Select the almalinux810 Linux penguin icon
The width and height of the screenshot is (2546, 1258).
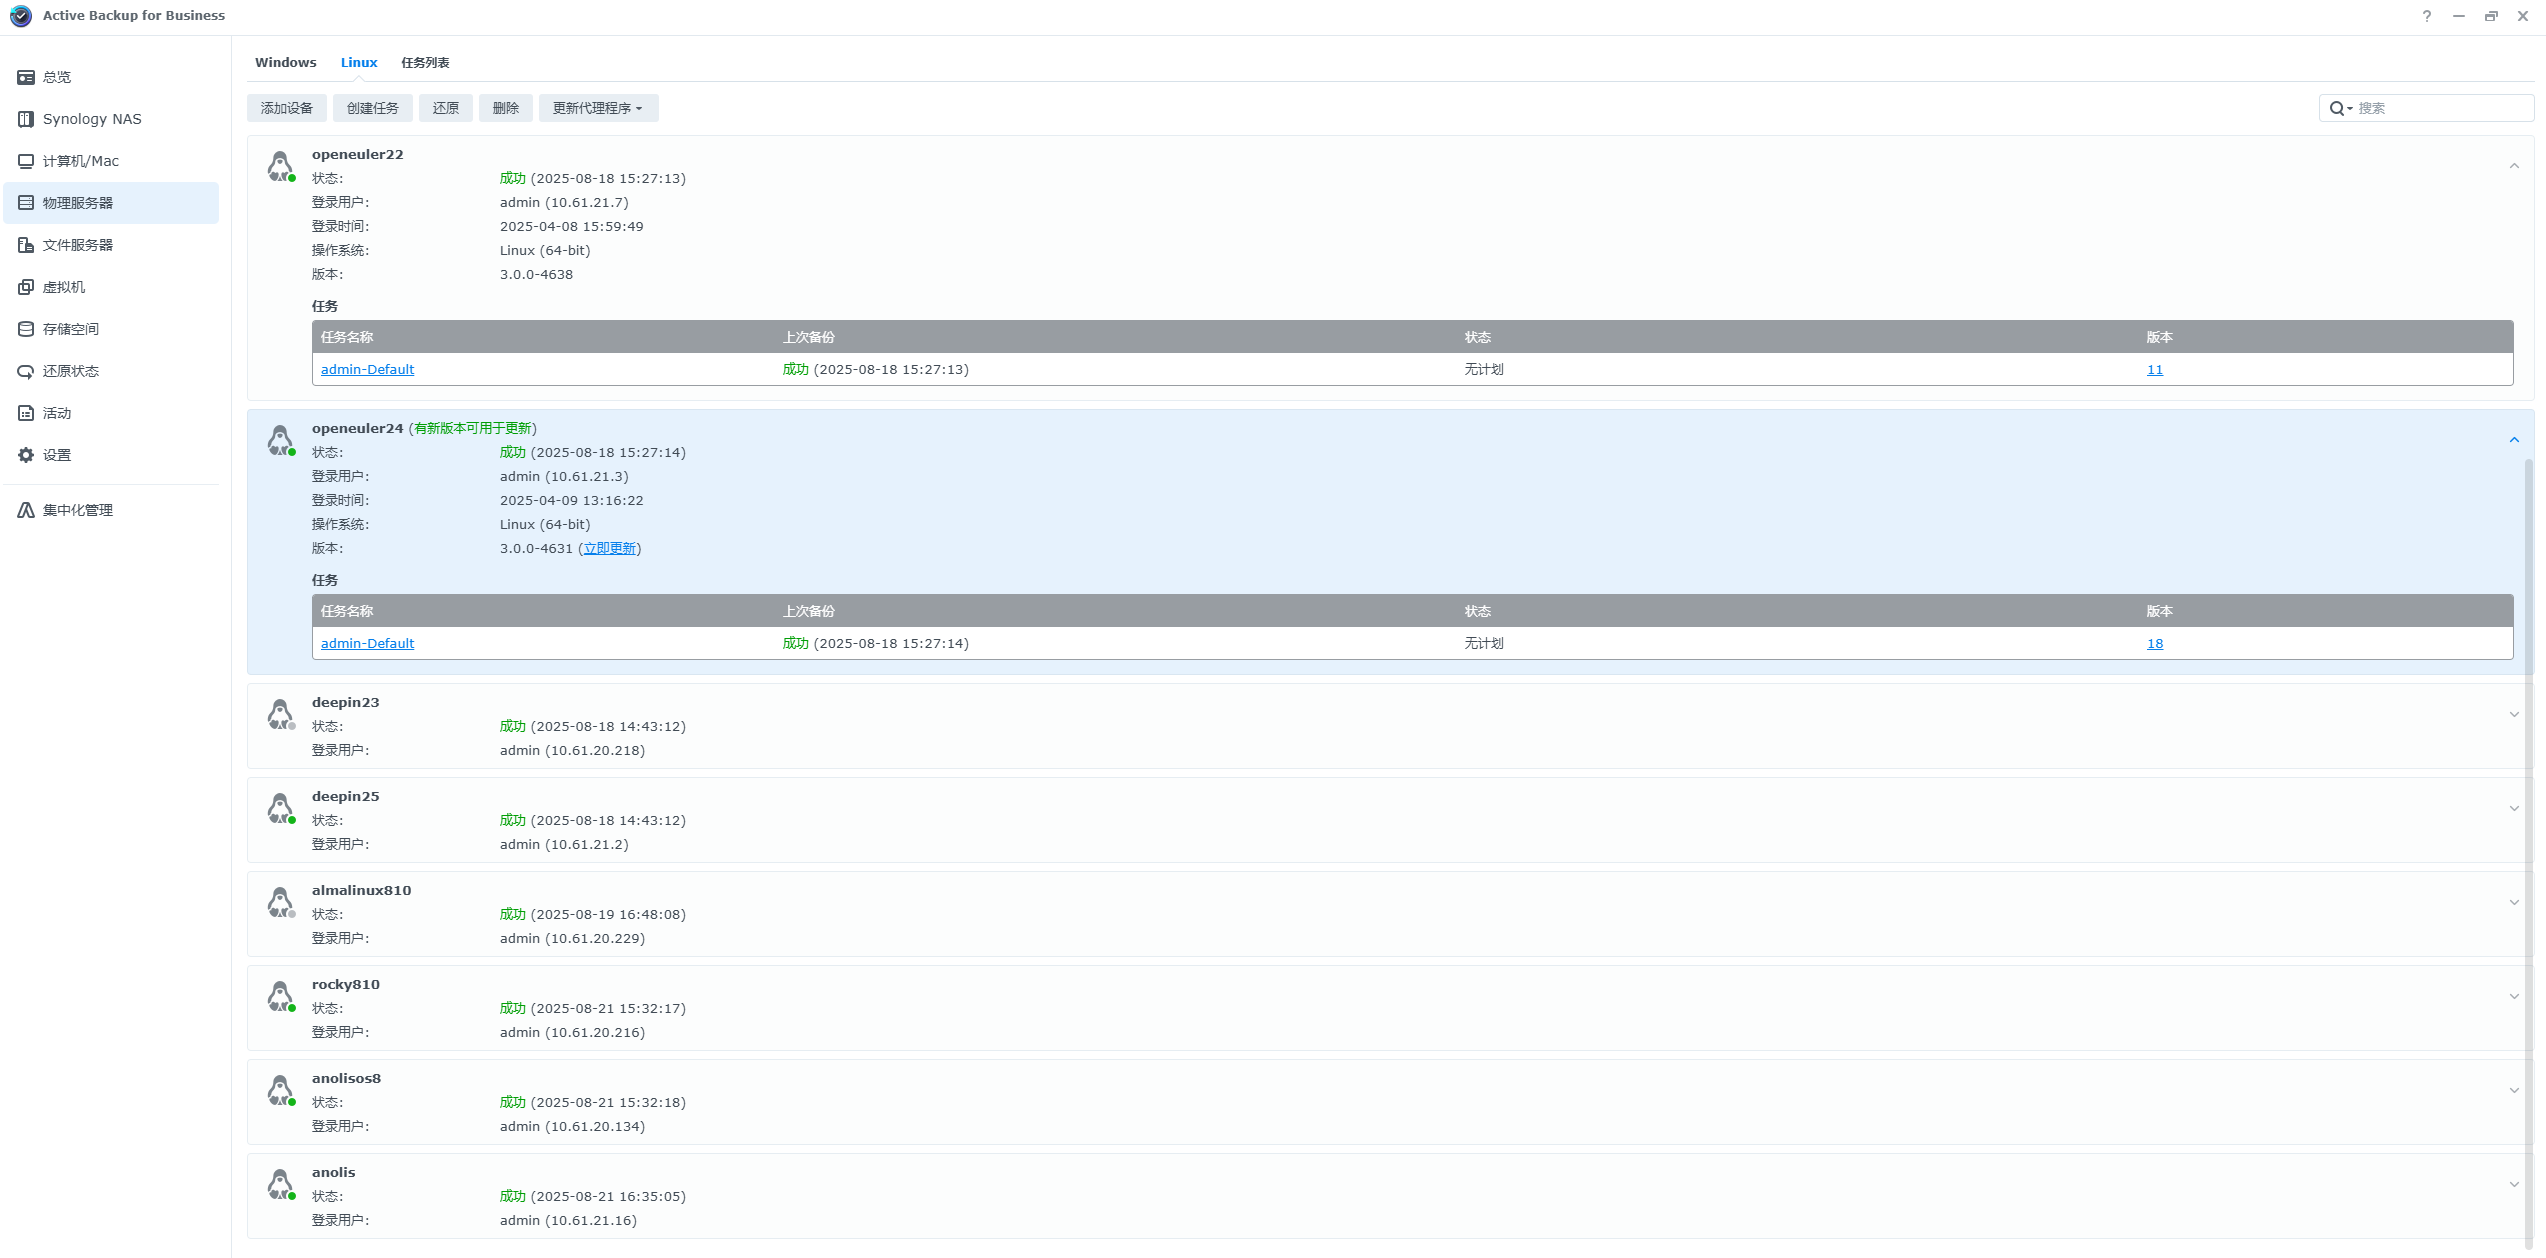(x=281, y=902)
